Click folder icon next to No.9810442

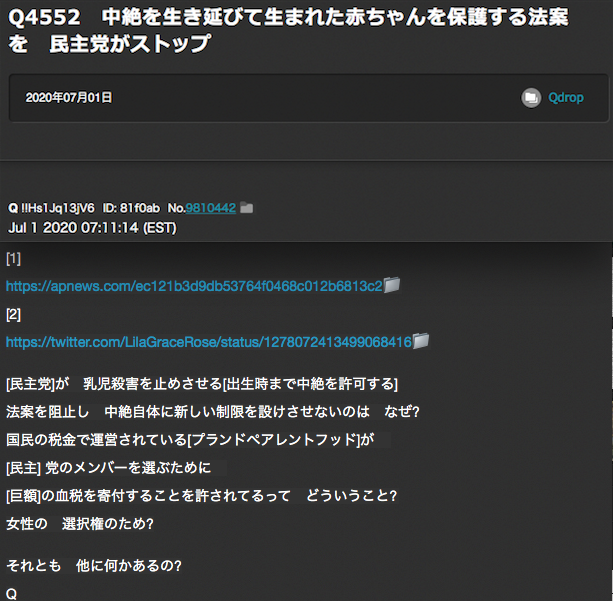click(246, 208)
